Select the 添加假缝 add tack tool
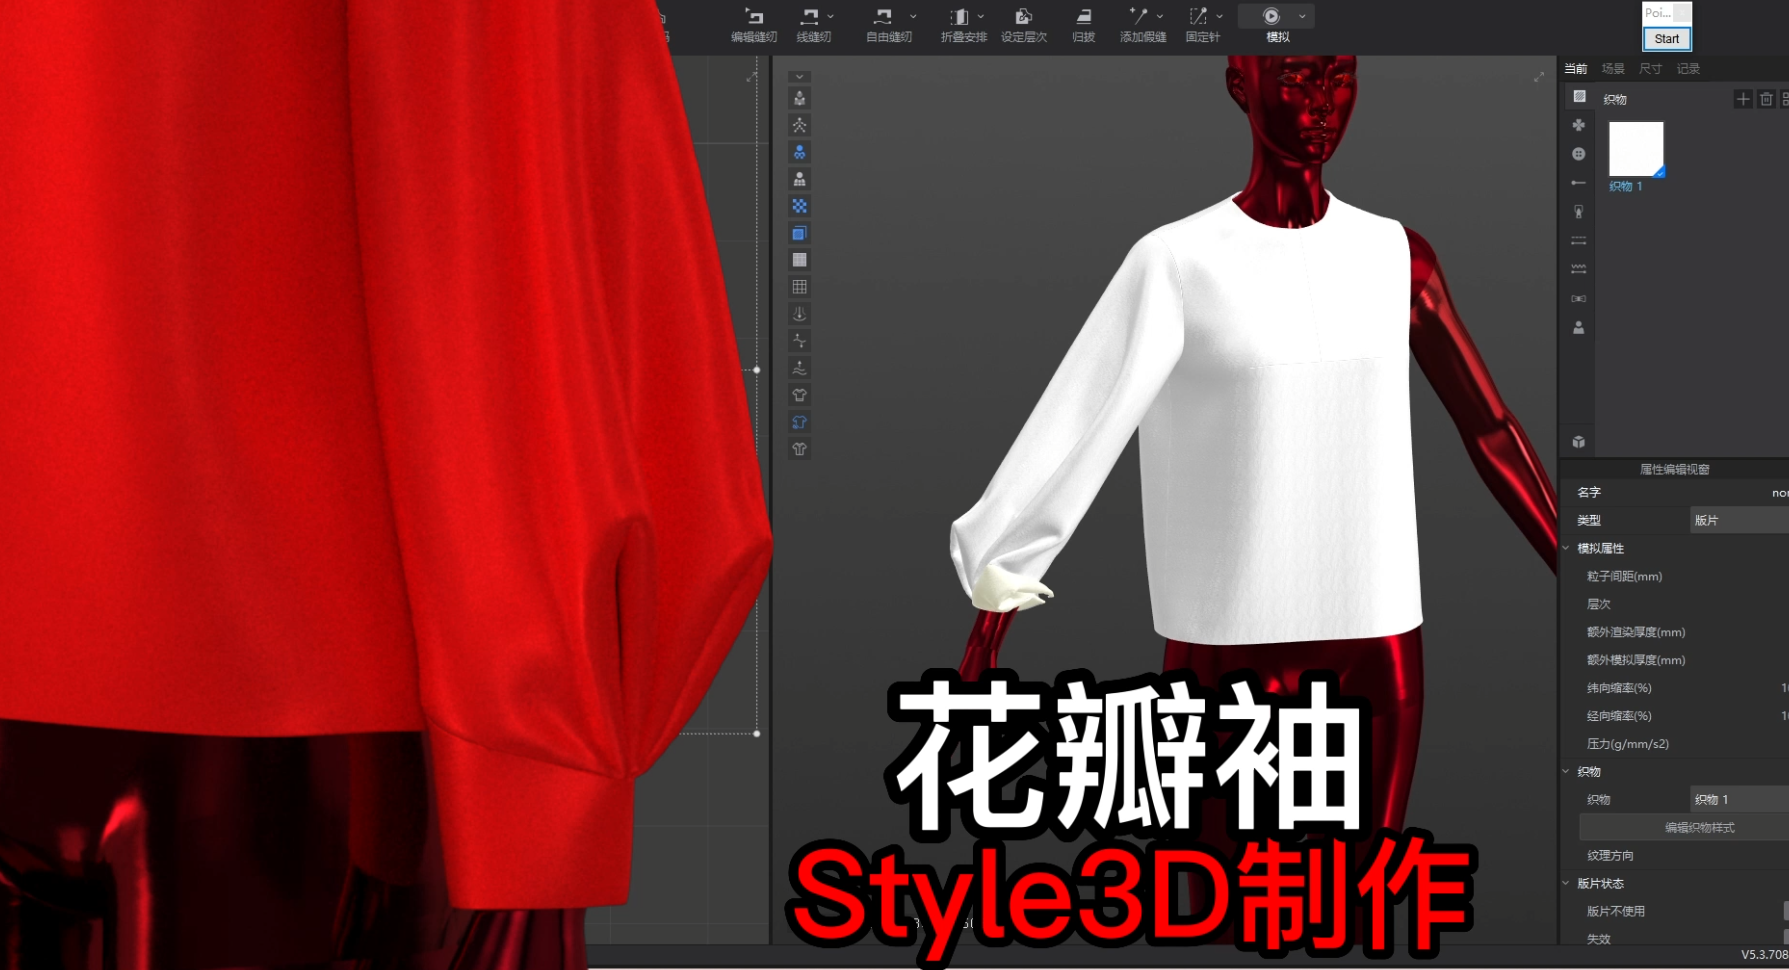Image resolution: width=1789 pixels, height=970 pixels. click(x=1140, y=25)
